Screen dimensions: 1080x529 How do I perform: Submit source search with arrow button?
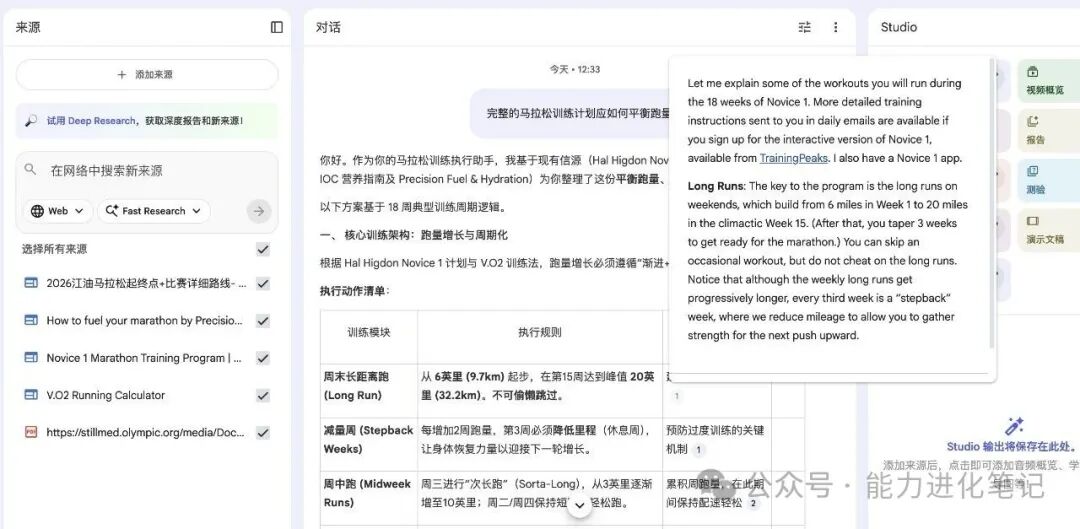pos(259,211)
